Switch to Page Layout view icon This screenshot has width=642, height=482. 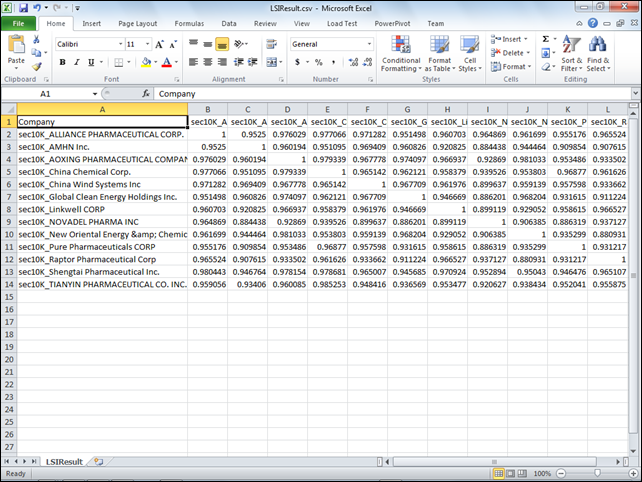(x=510, y=473)
